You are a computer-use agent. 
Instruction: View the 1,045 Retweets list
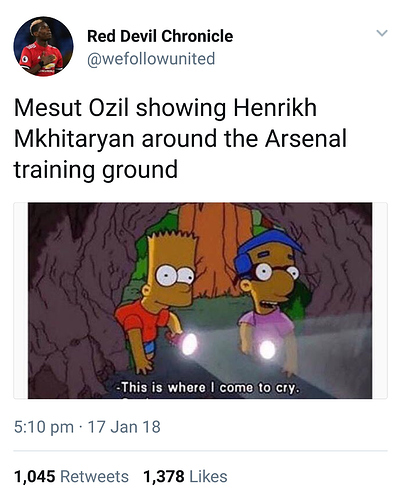[x=71, y=476]
